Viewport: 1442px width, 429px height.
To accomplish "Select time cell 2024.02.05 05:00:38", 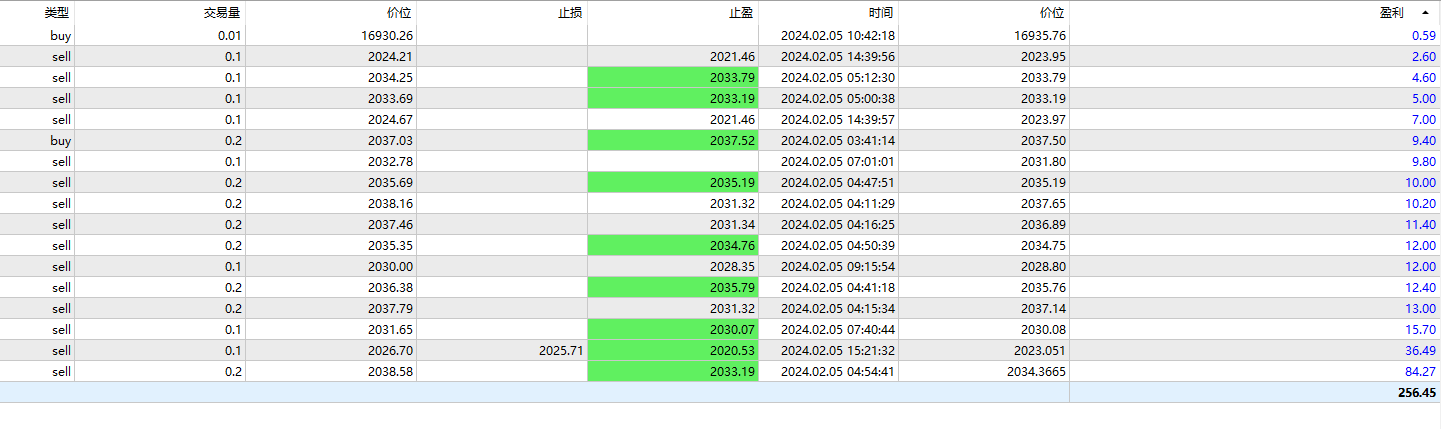I will pyautogui.click(x=837, y=98).
